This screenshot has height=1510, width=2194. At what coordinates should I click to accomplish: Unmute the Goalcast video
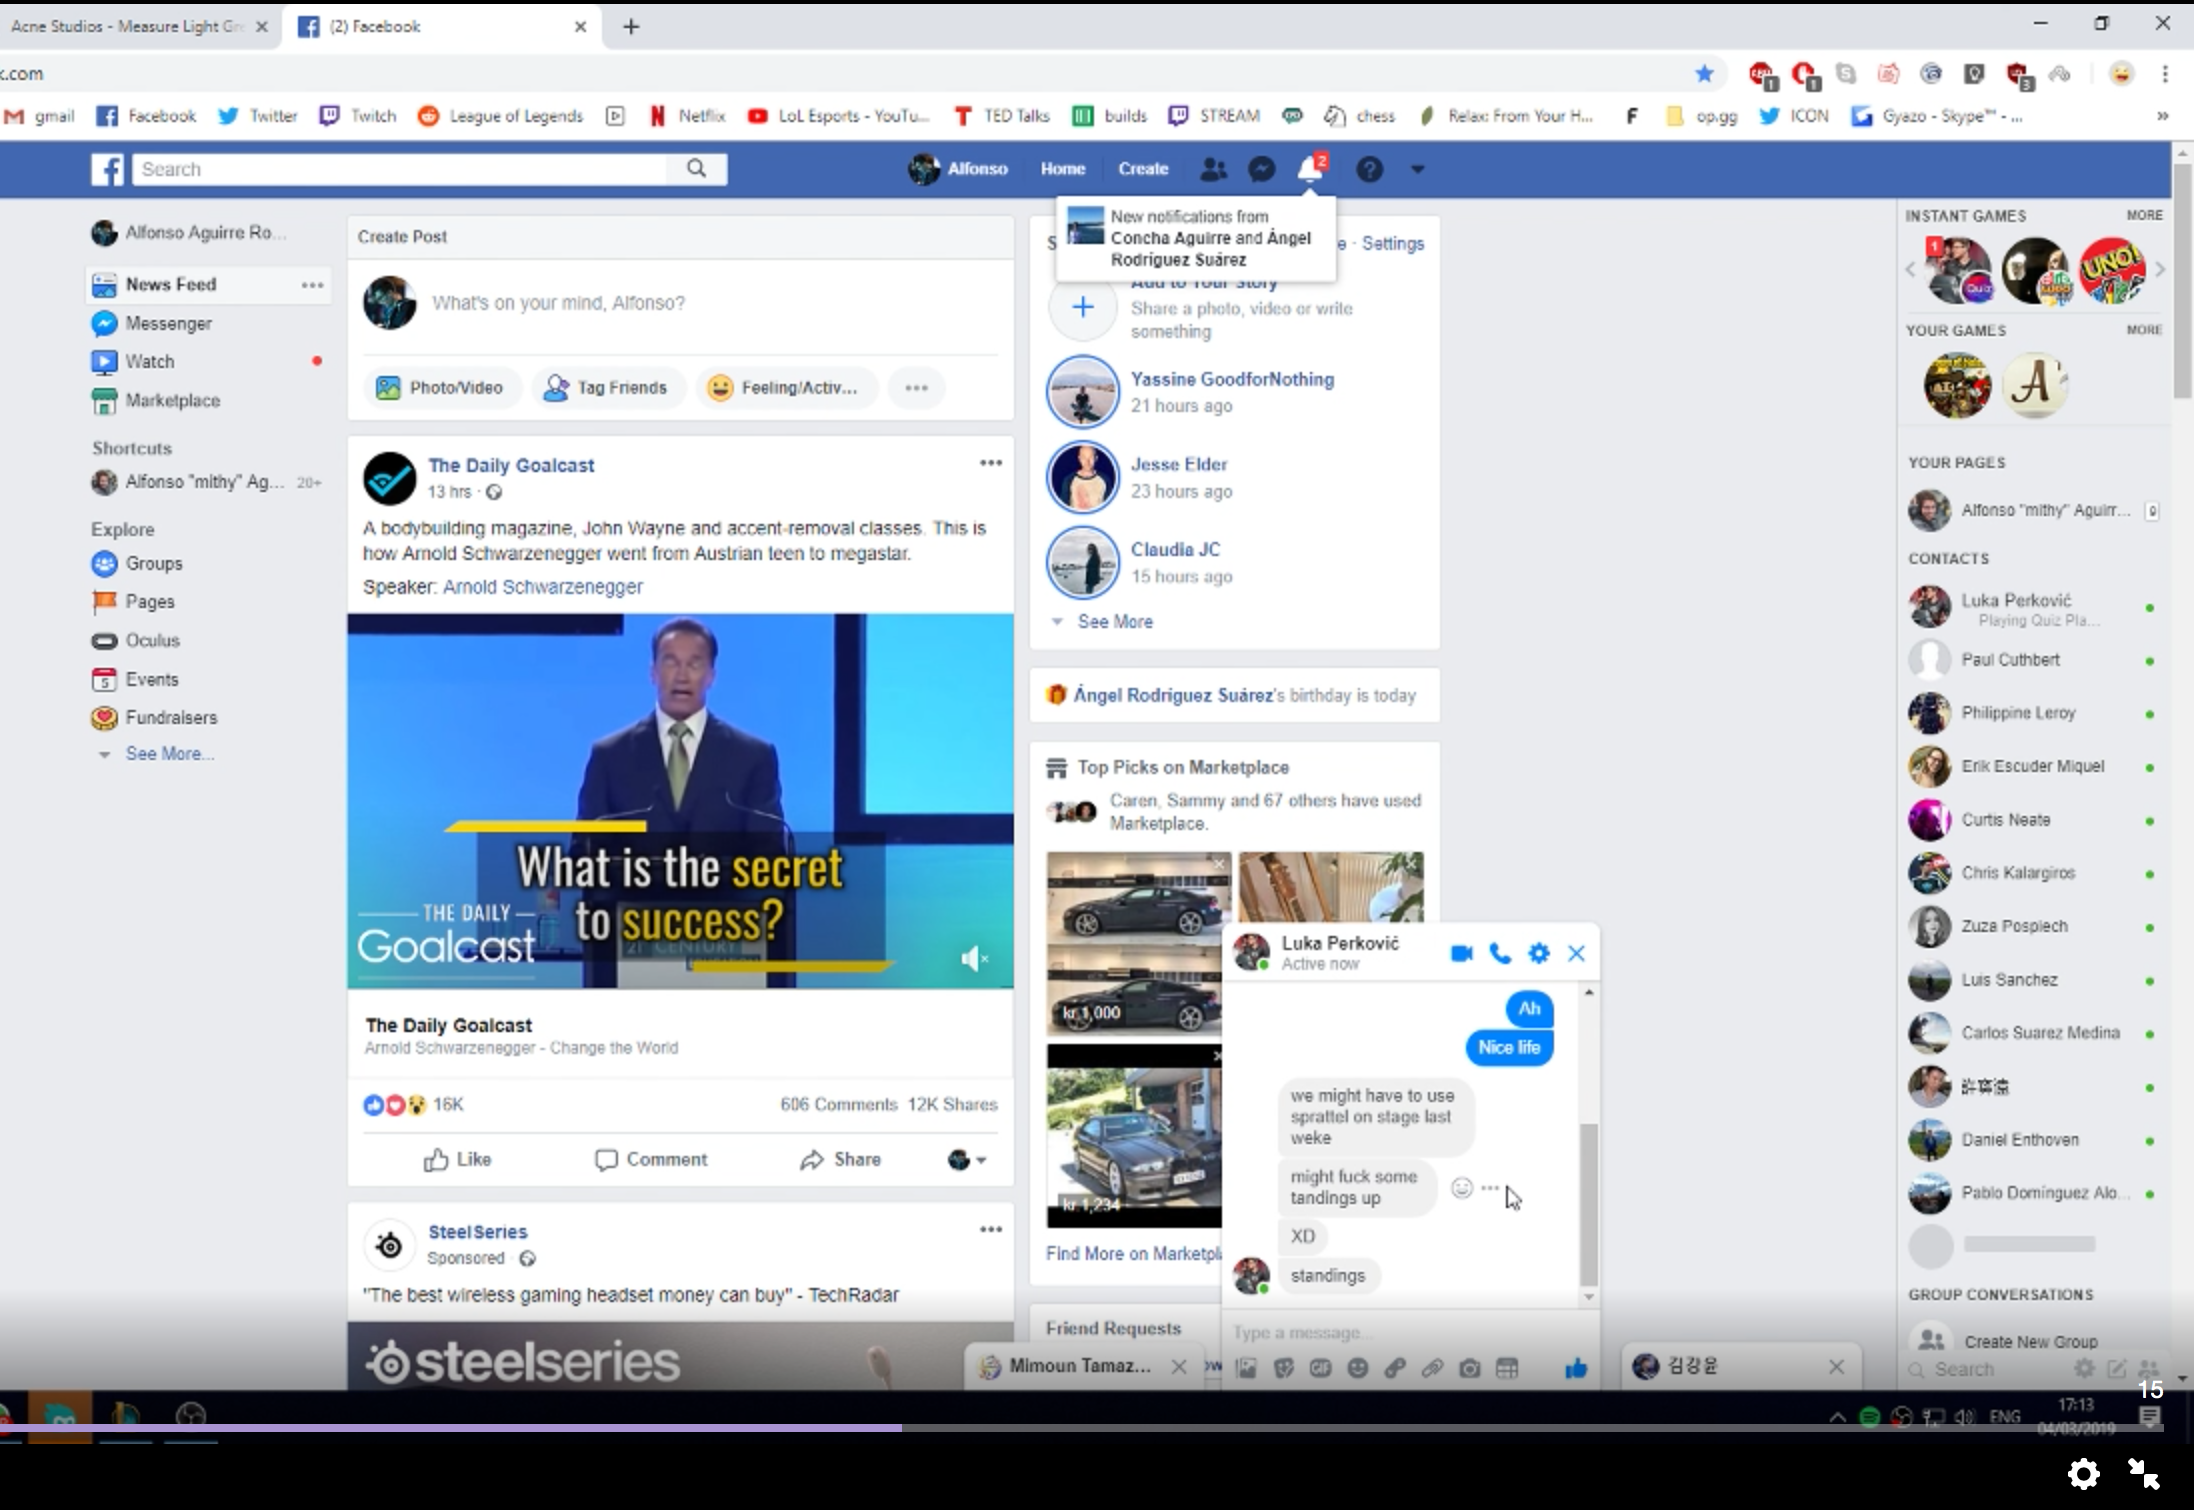tap(974, 959)
